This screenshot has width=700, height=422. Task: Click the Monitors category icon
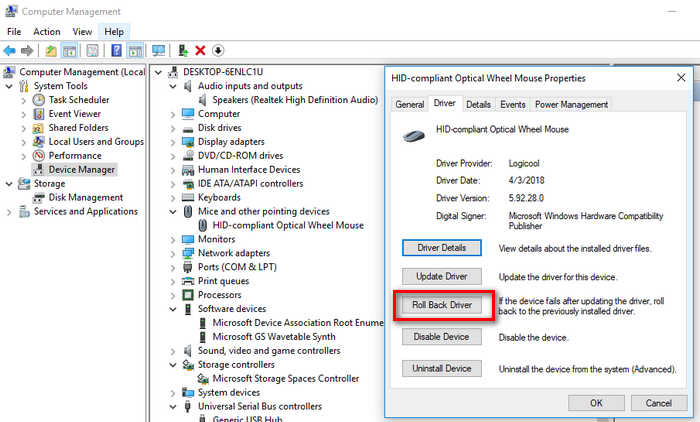(x=188, y=239)
